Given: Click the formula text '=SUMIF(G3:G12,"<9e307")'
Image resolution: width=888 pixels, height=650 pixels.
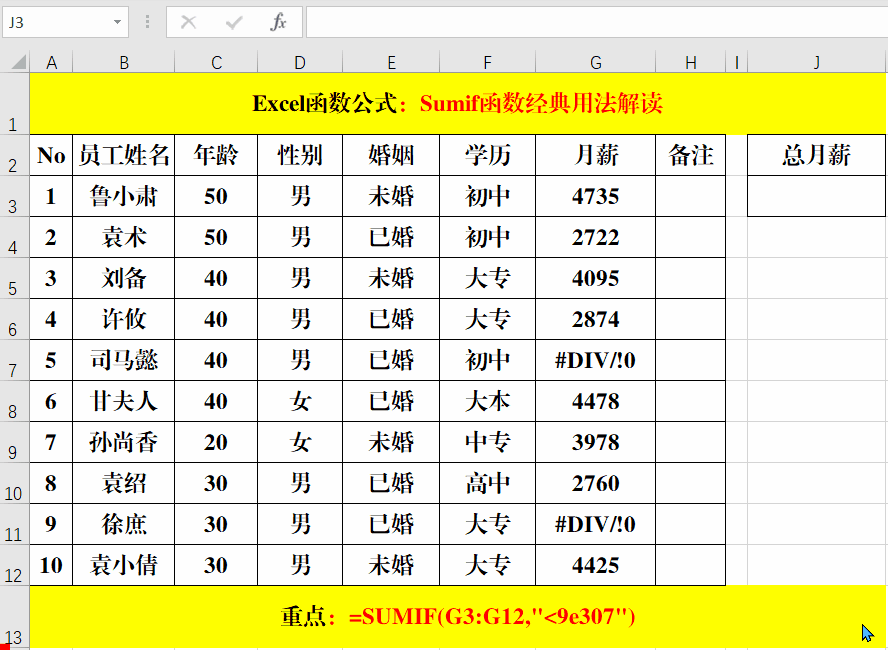Looking at the screenshot, I should pos(492,617).
